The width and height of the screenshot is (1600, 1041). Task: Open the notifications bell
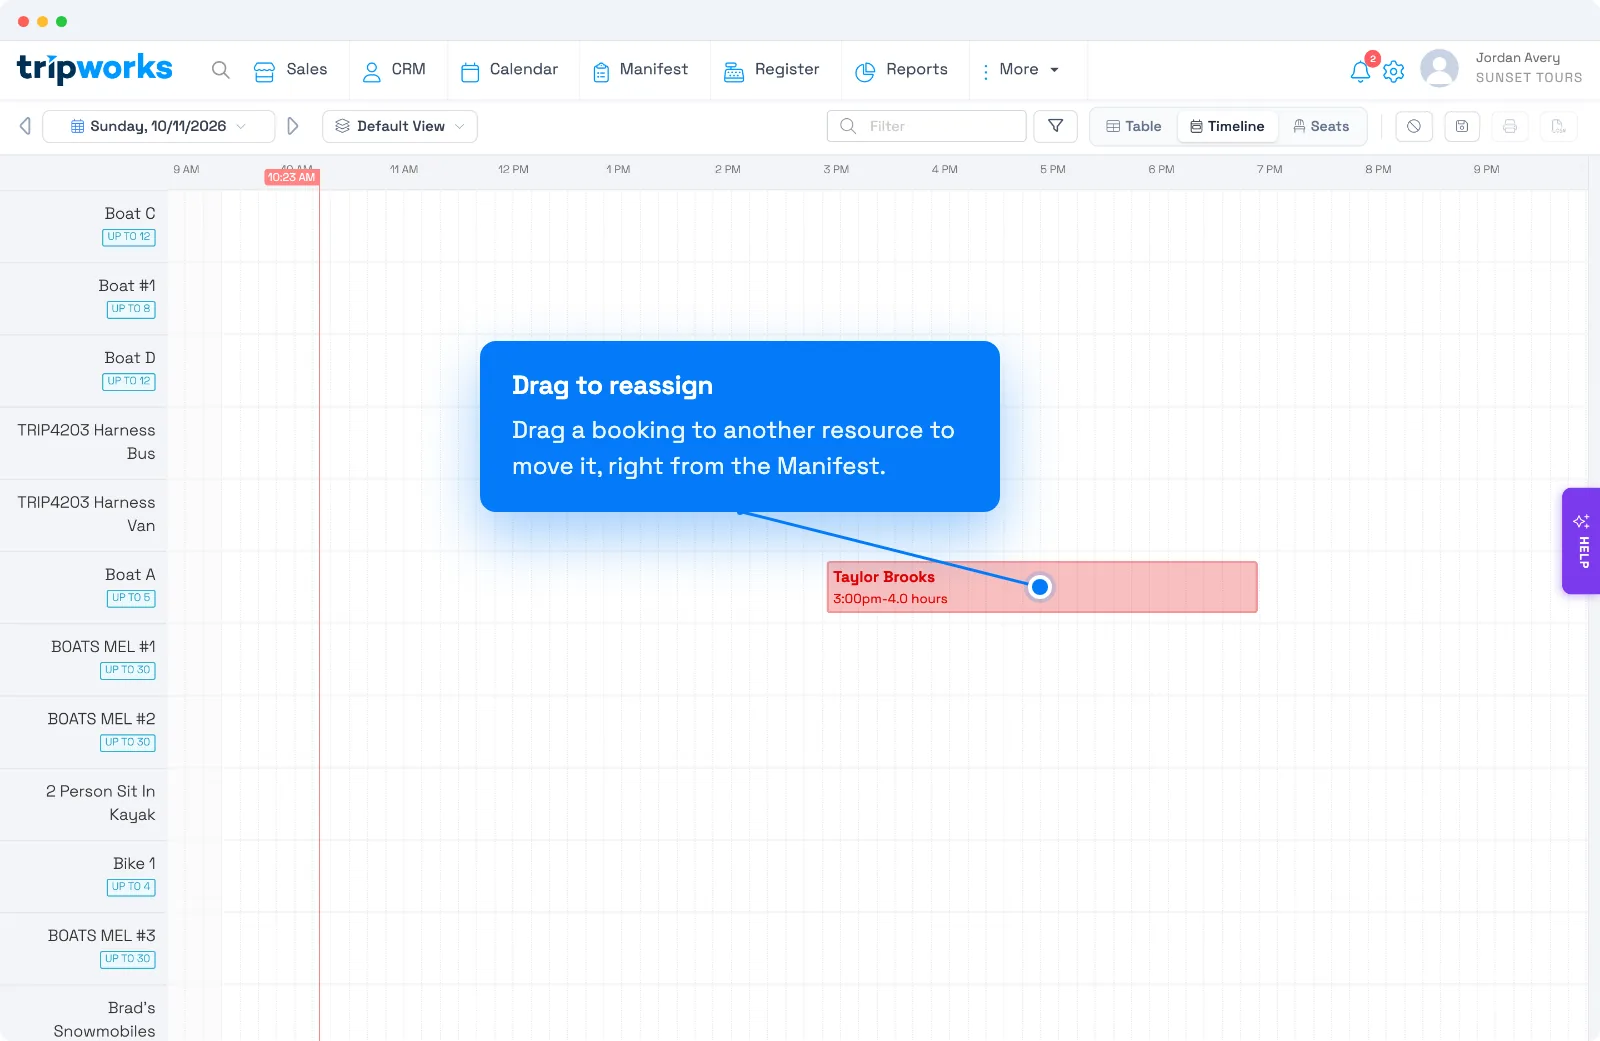click(1360, 71)
